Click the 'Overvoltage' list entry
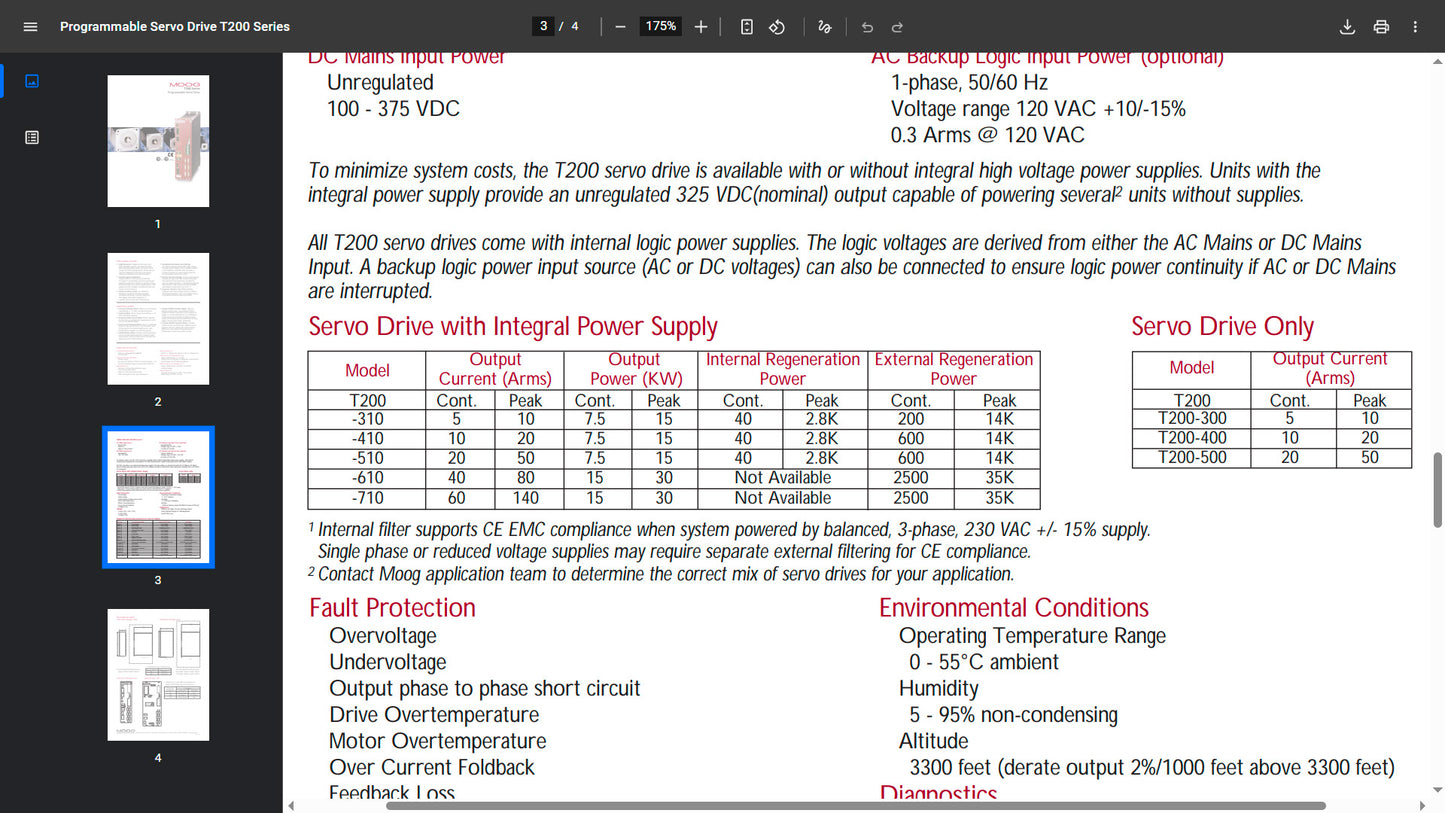1445x813 pixels. (x=383, y=636)
